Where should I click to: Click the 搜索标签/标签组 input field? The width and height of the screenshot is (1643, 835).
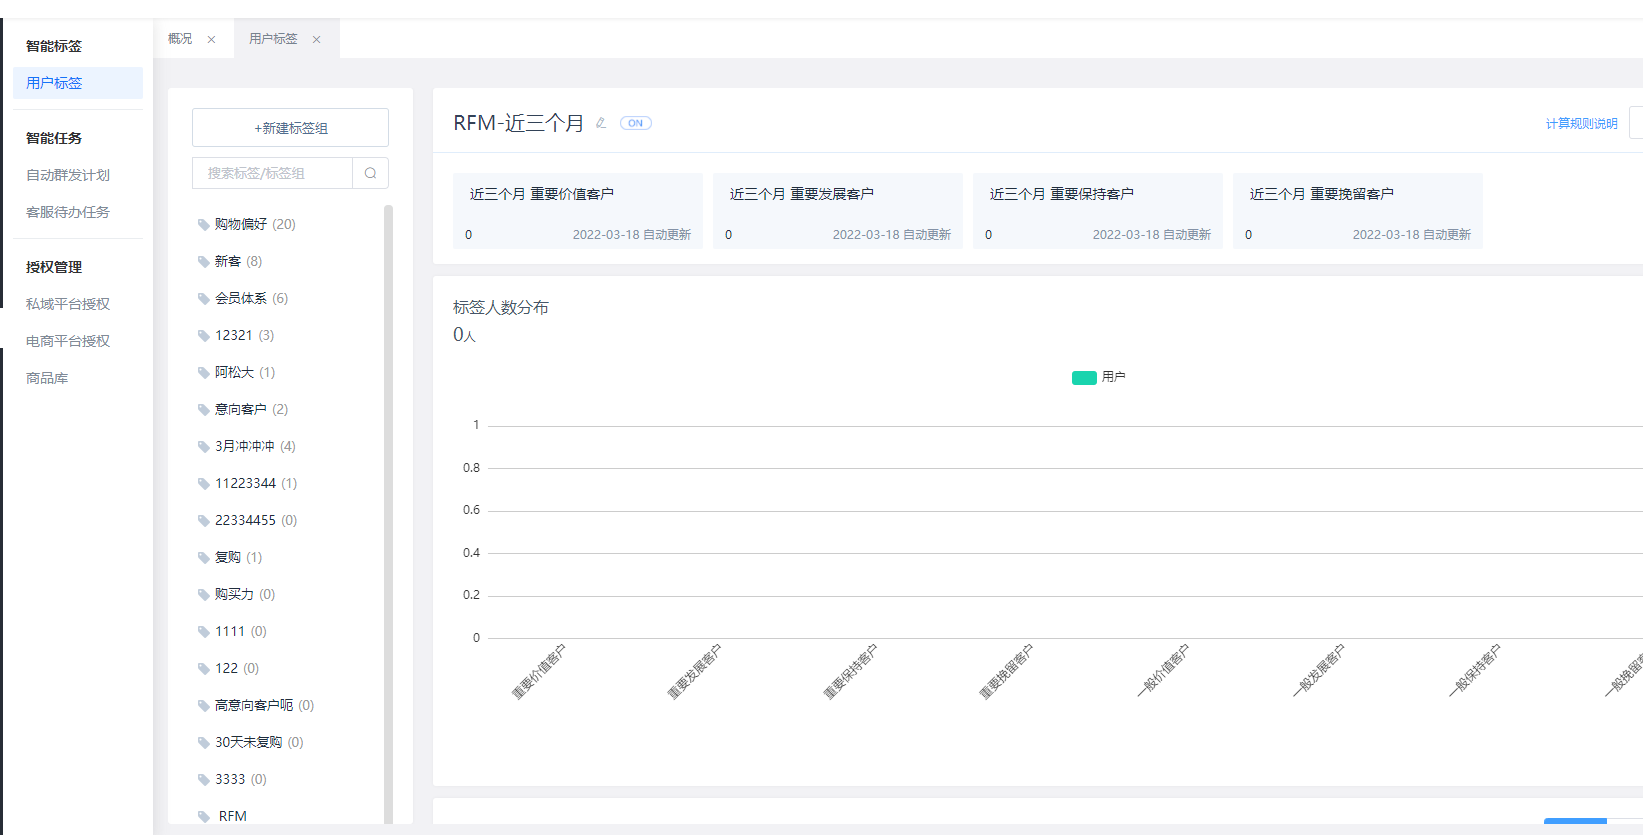(272, 173)
